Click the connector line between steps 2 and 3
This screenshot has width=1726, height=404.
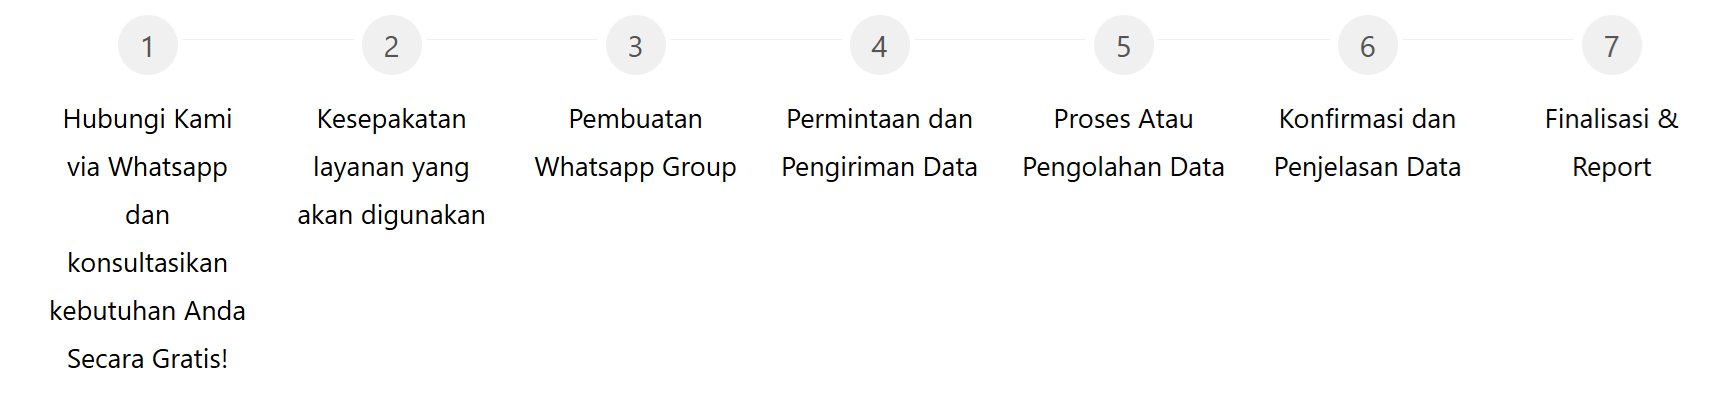514,40
